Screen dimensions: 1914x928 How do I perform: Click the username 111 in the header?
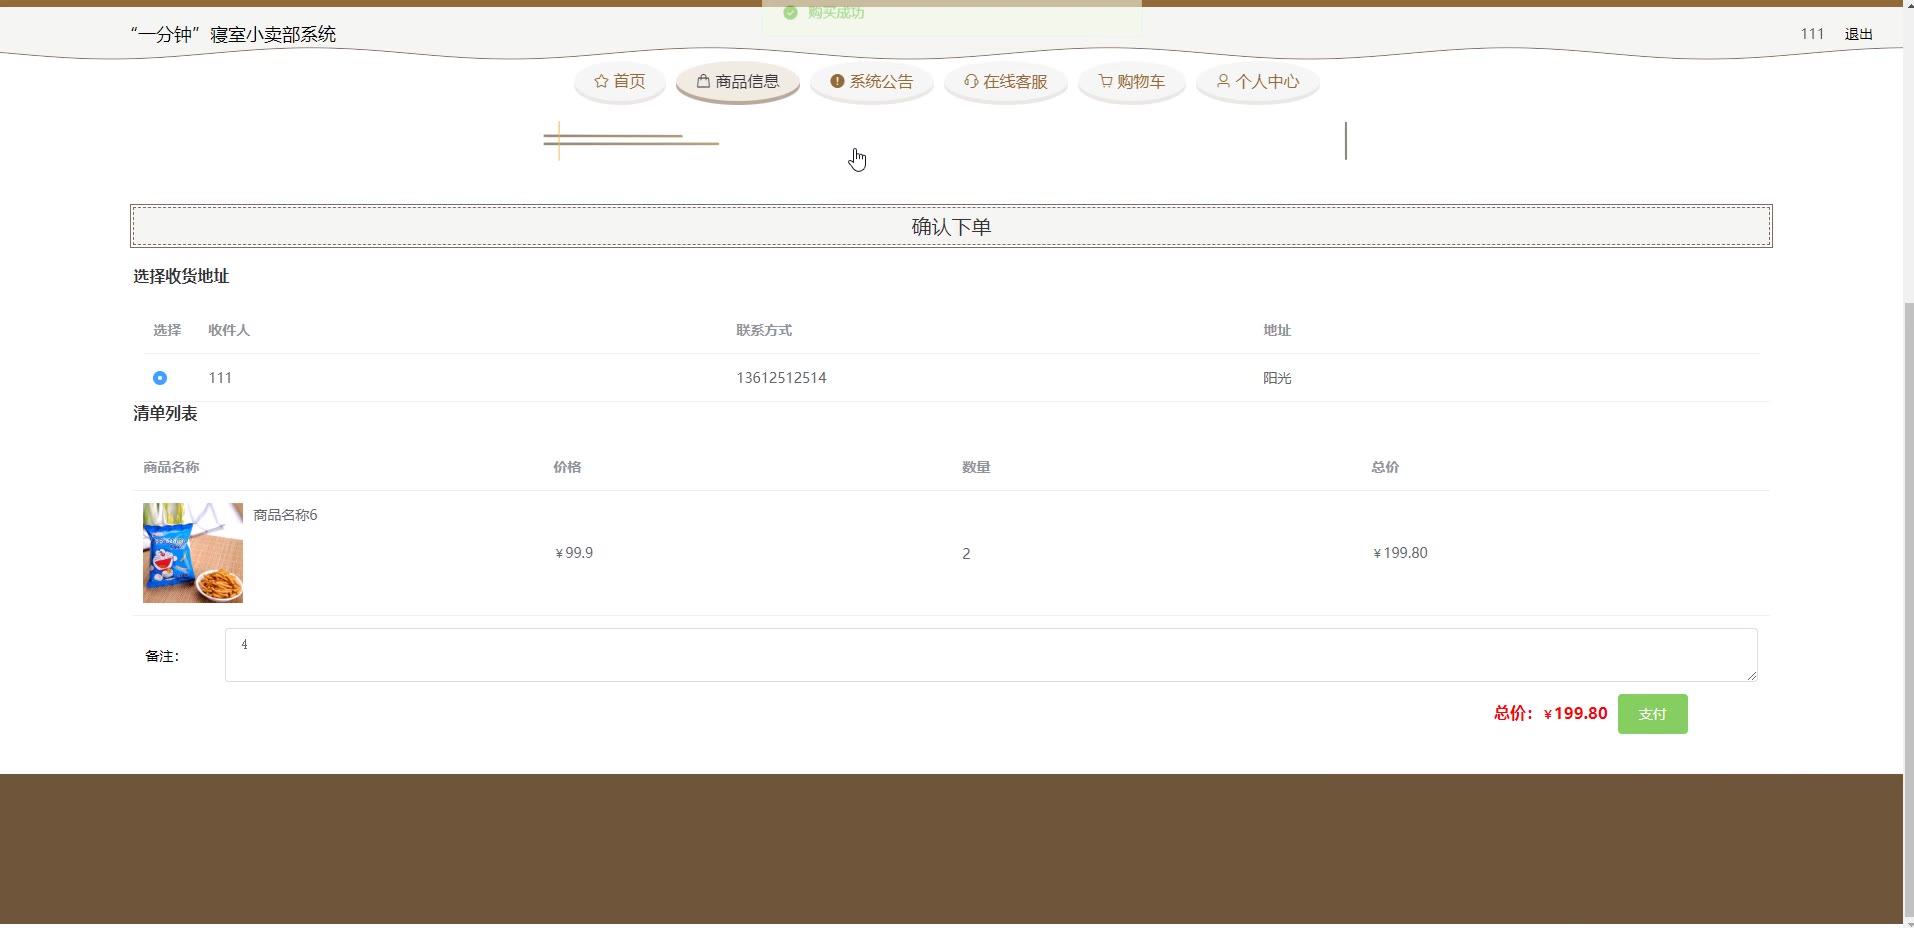[1812, 34]
